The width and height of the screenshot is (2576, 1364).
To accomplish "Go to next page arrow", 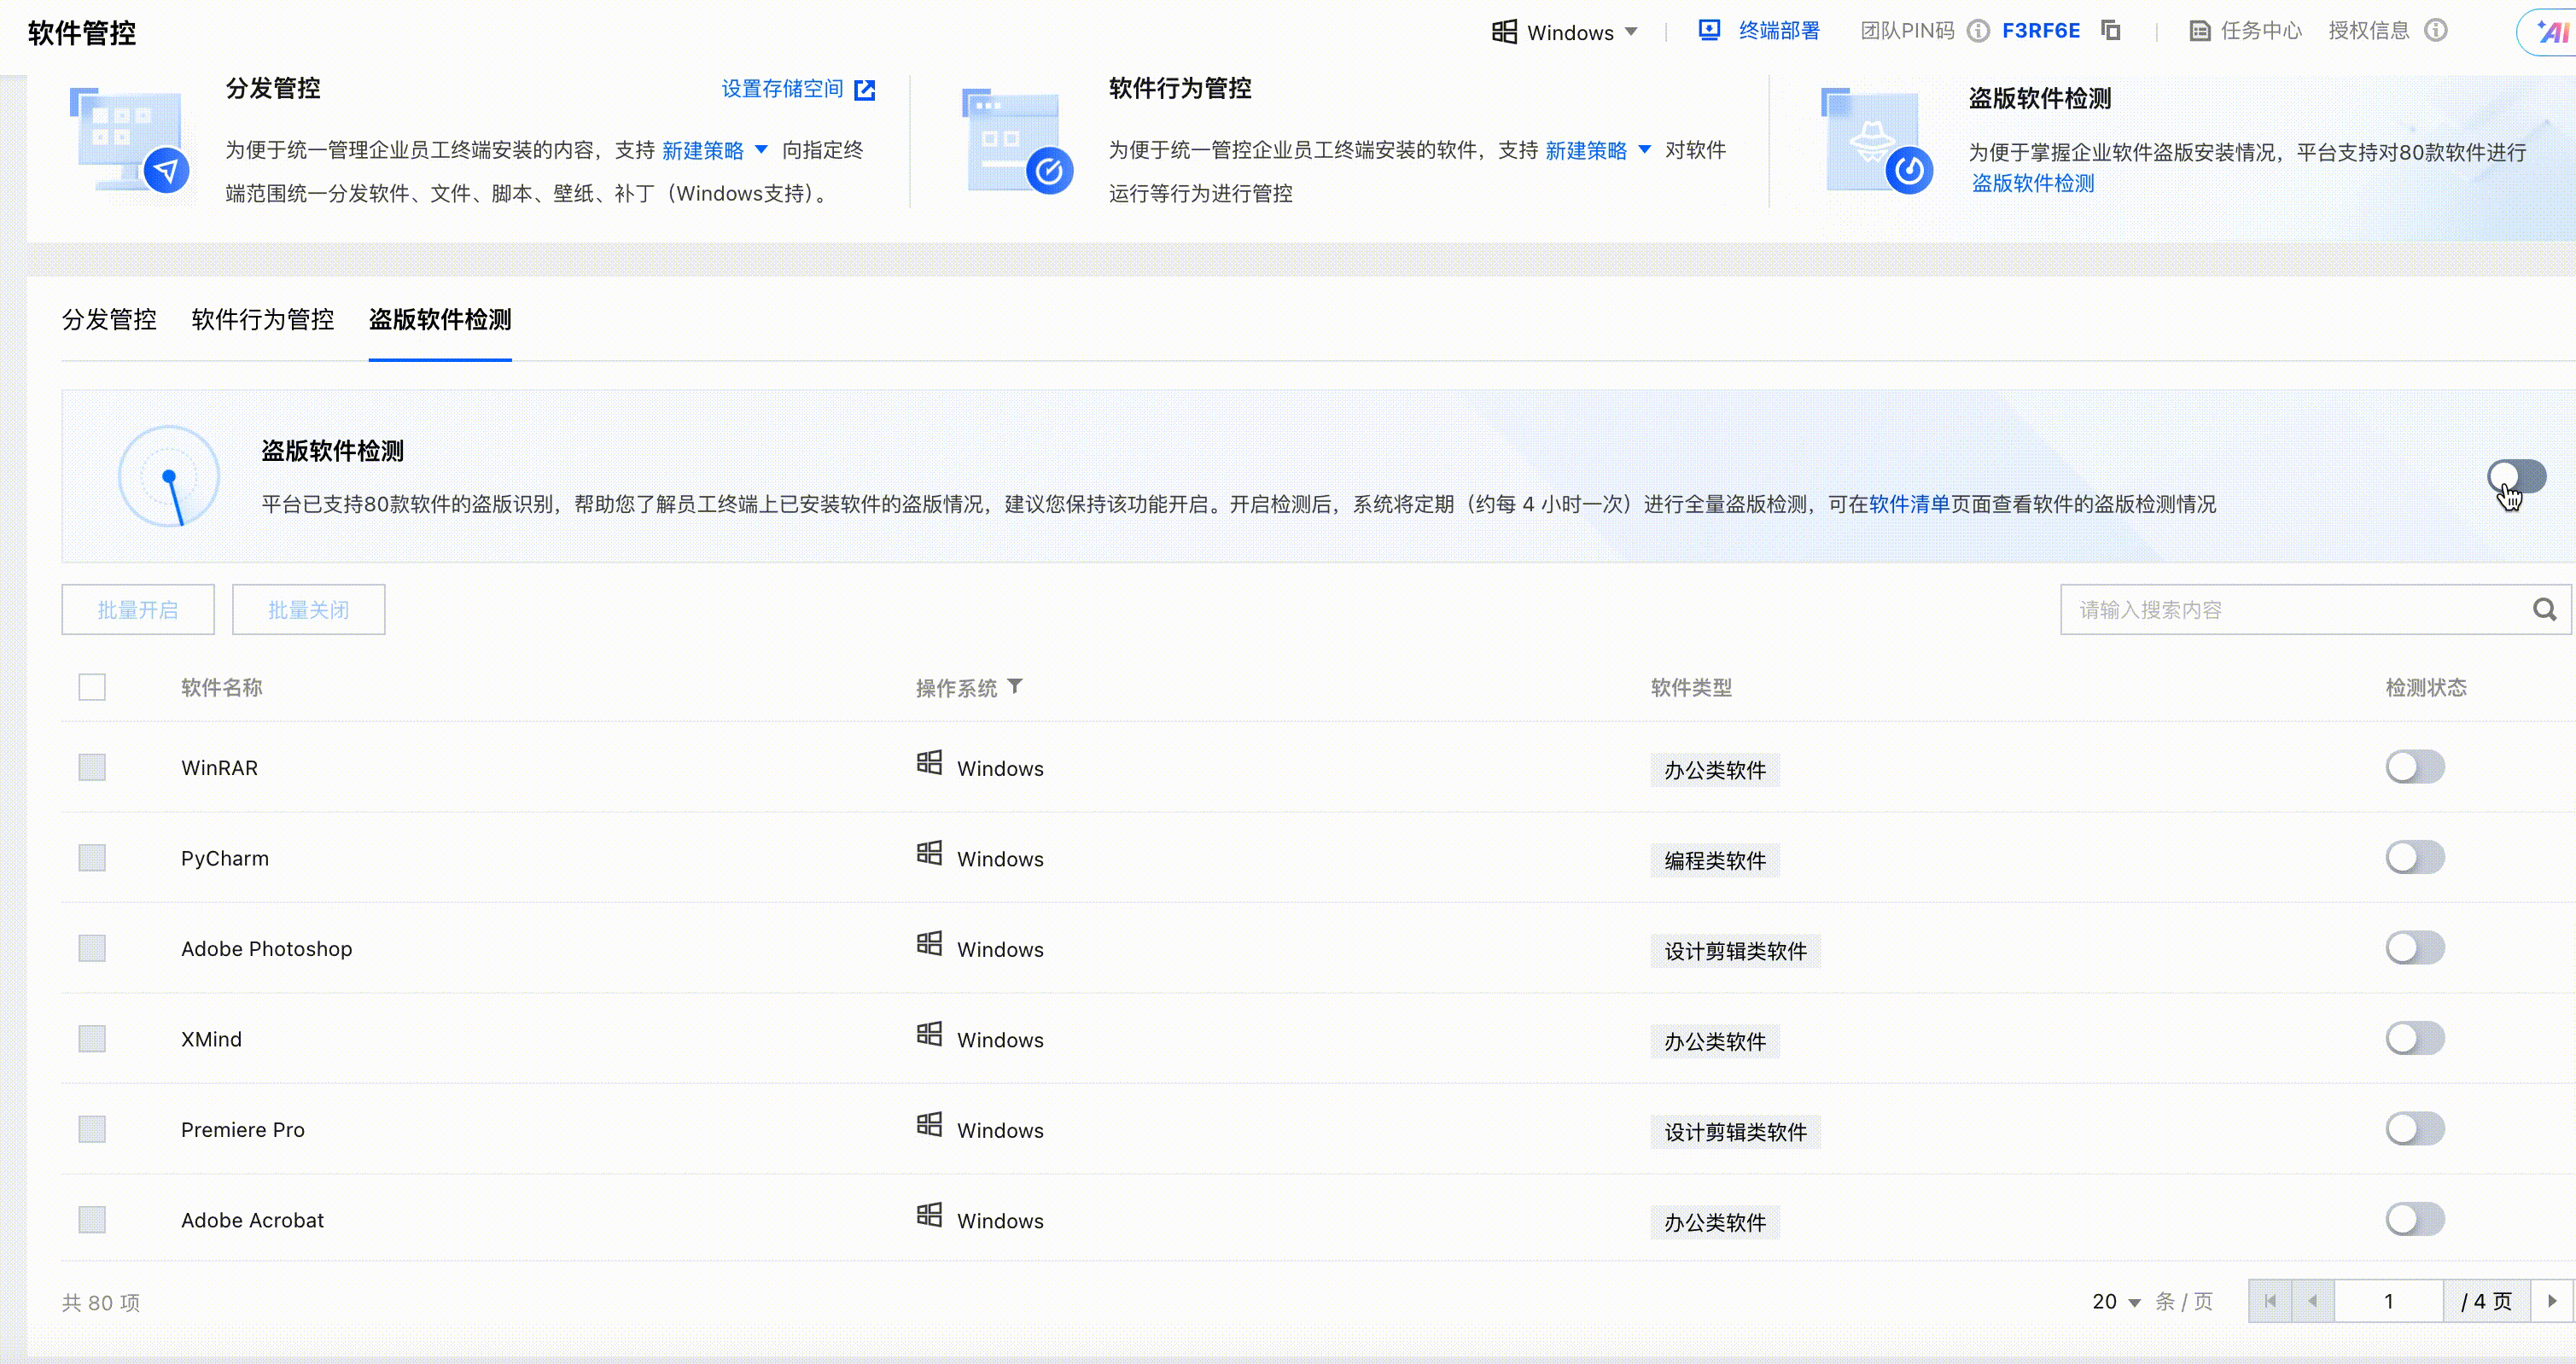I will pos(2551,1301).
